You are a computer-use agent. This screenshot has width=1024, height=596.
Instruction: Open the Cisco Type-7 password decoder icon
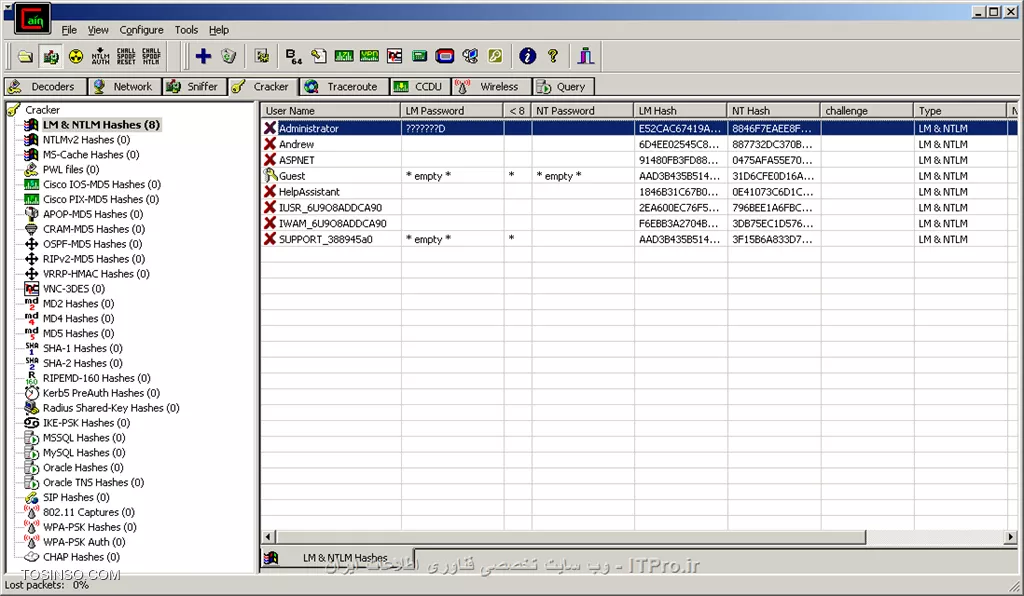coord(344,56)
